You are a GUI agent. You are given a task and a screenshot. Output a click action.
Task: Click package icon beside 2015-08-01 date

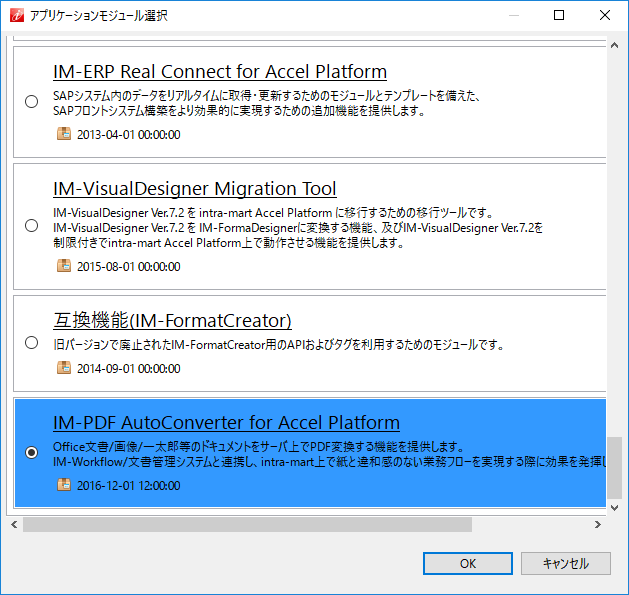click(x=64, y=266)
